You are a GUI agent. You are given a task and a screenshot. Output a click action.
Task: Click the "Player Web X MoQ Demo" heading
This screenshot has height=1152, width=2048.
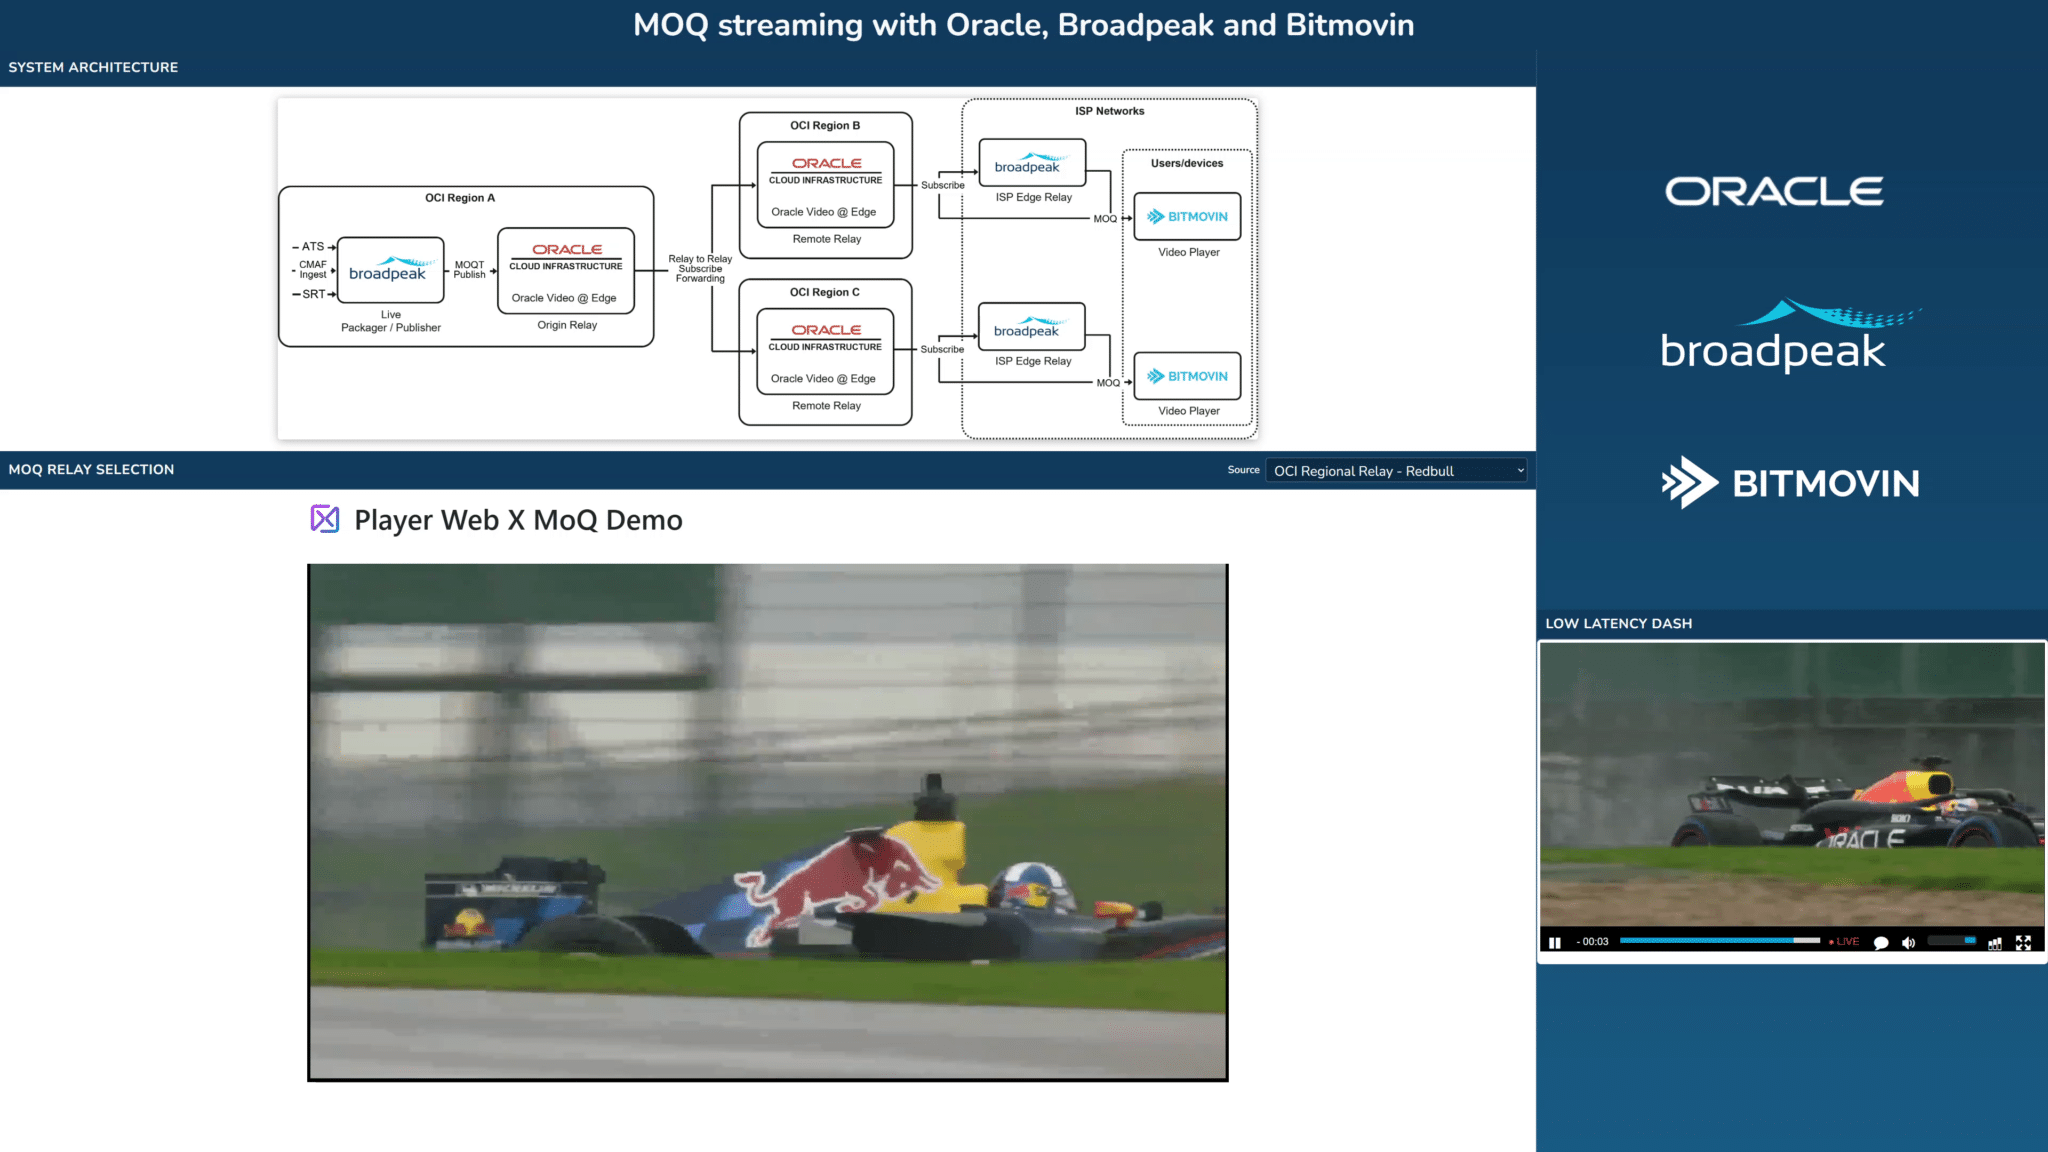[518, 520]
